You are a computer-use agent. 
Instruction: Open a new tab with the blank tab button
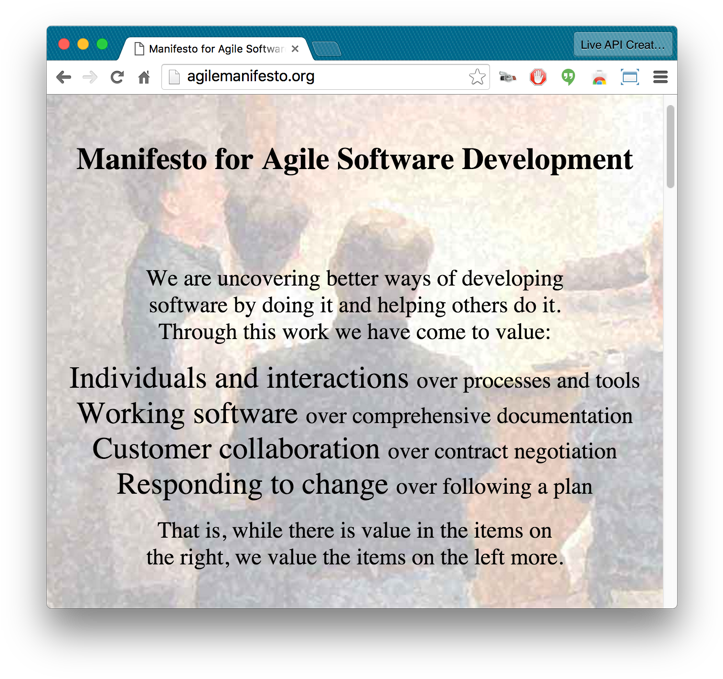point(326,49)
